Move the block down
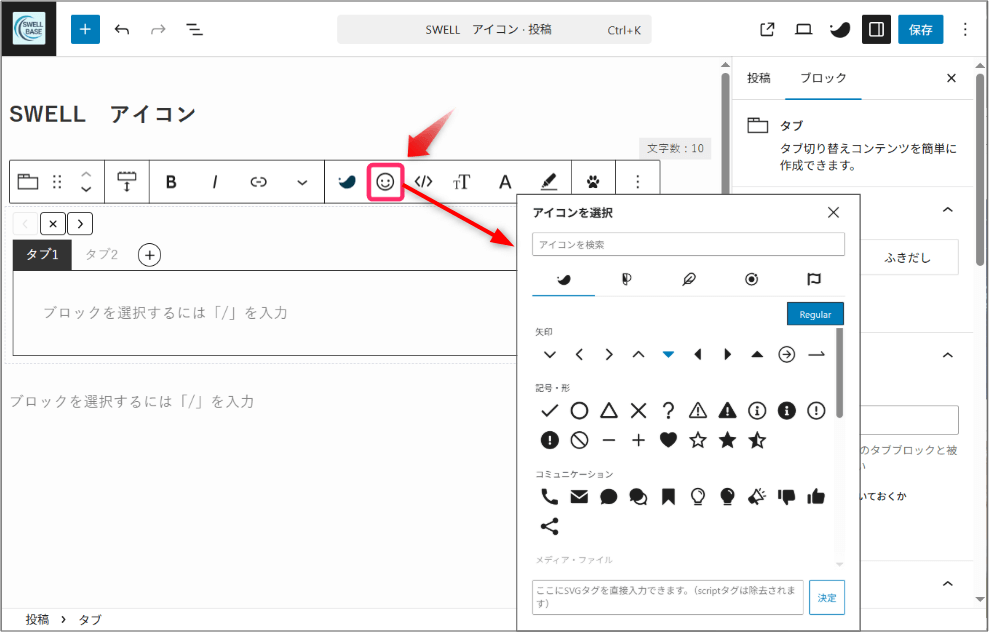 click(86, 189)
